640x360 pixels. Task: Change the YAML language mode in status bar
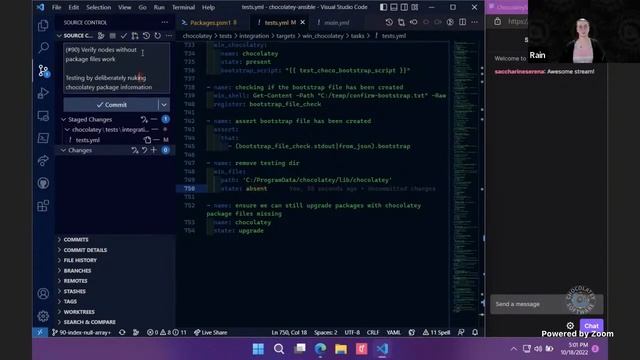(393, 332)
